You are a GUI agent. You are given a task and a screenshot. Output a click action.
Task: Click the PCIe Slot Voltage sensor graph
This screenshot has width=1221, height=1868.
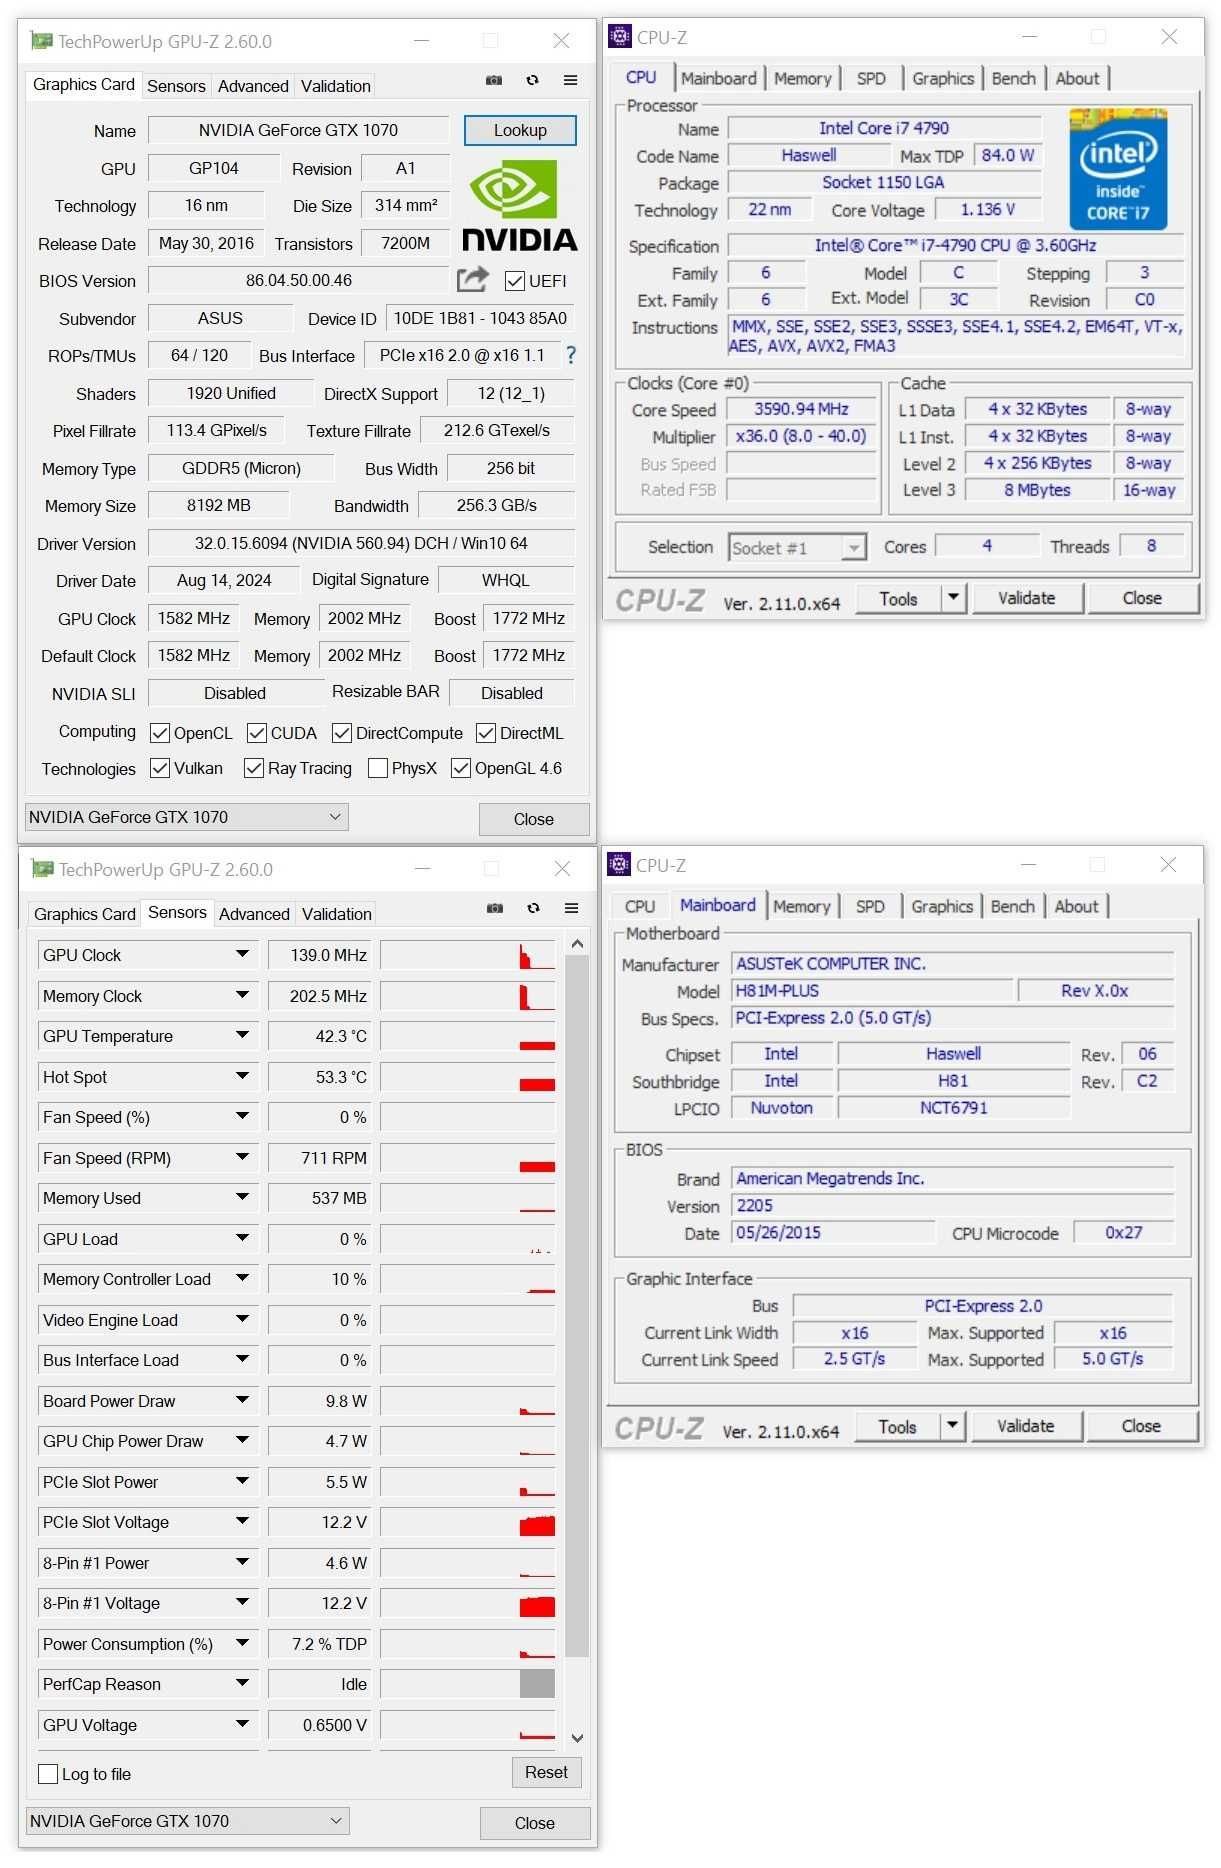pos(468,1522)
